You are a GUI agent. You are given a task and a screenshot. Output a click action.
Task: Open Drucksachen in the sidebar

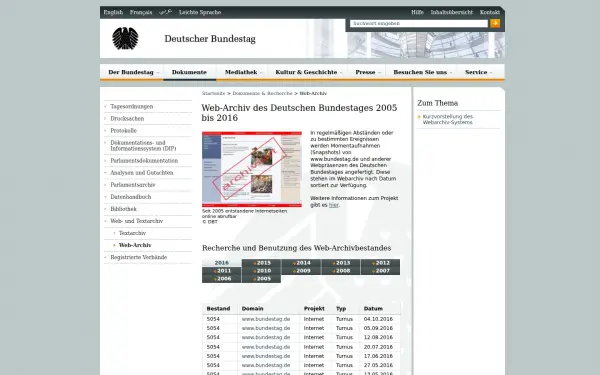pos(127,119)
